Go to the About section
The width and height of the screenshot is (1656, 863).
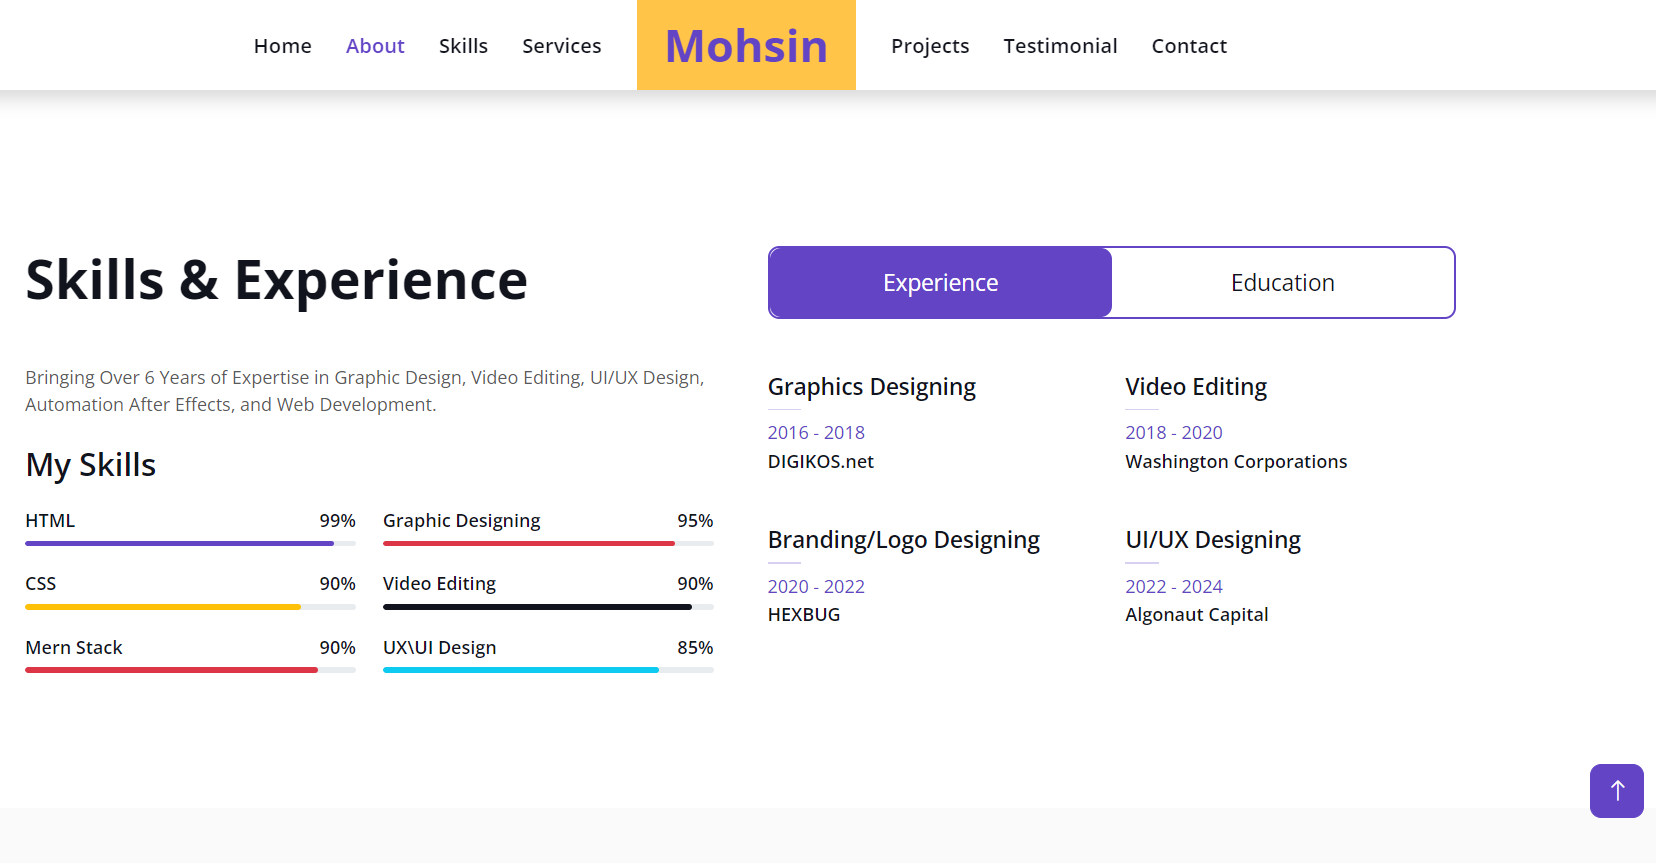point(375,46)
